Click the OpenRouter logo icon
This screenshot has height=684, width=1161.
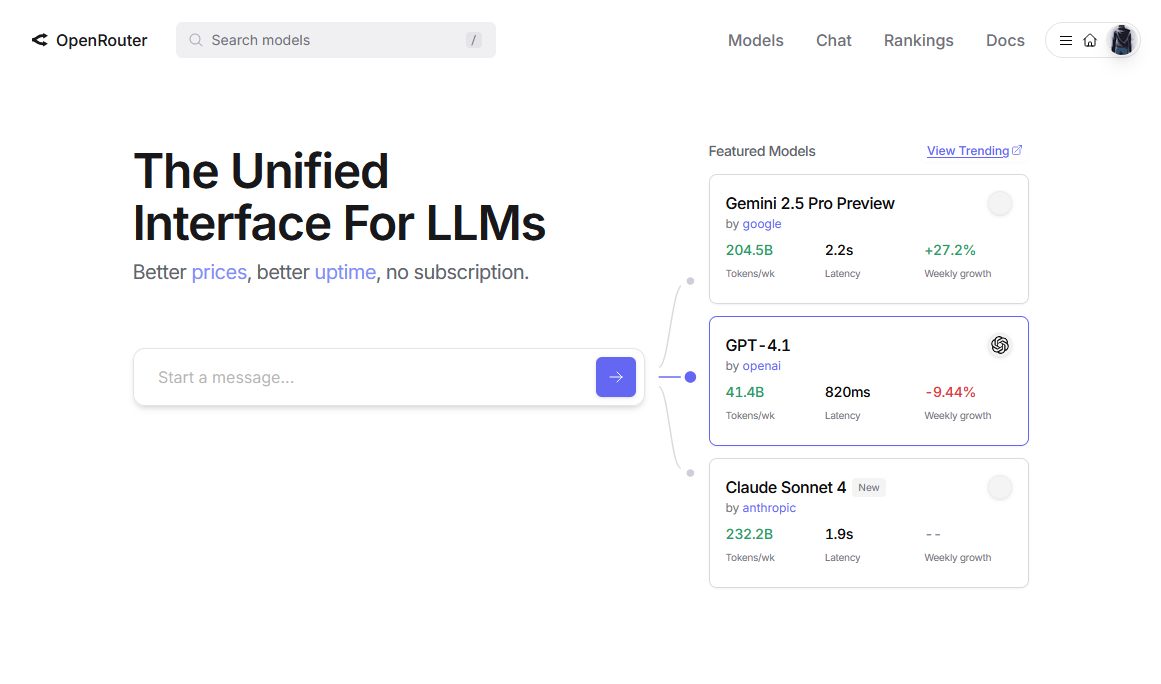point(39,40)
